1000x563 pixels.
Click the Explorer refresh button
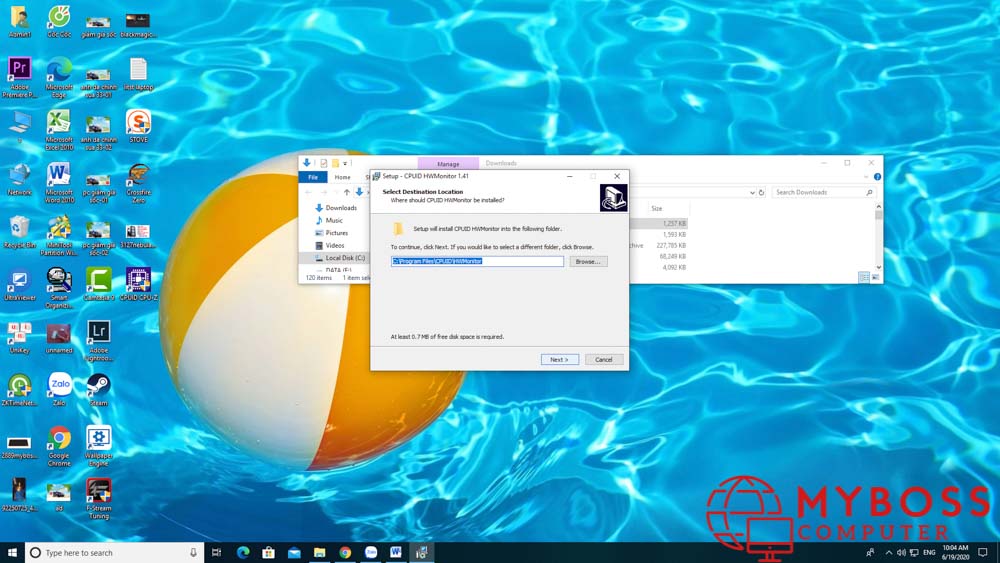pos(761,193)
